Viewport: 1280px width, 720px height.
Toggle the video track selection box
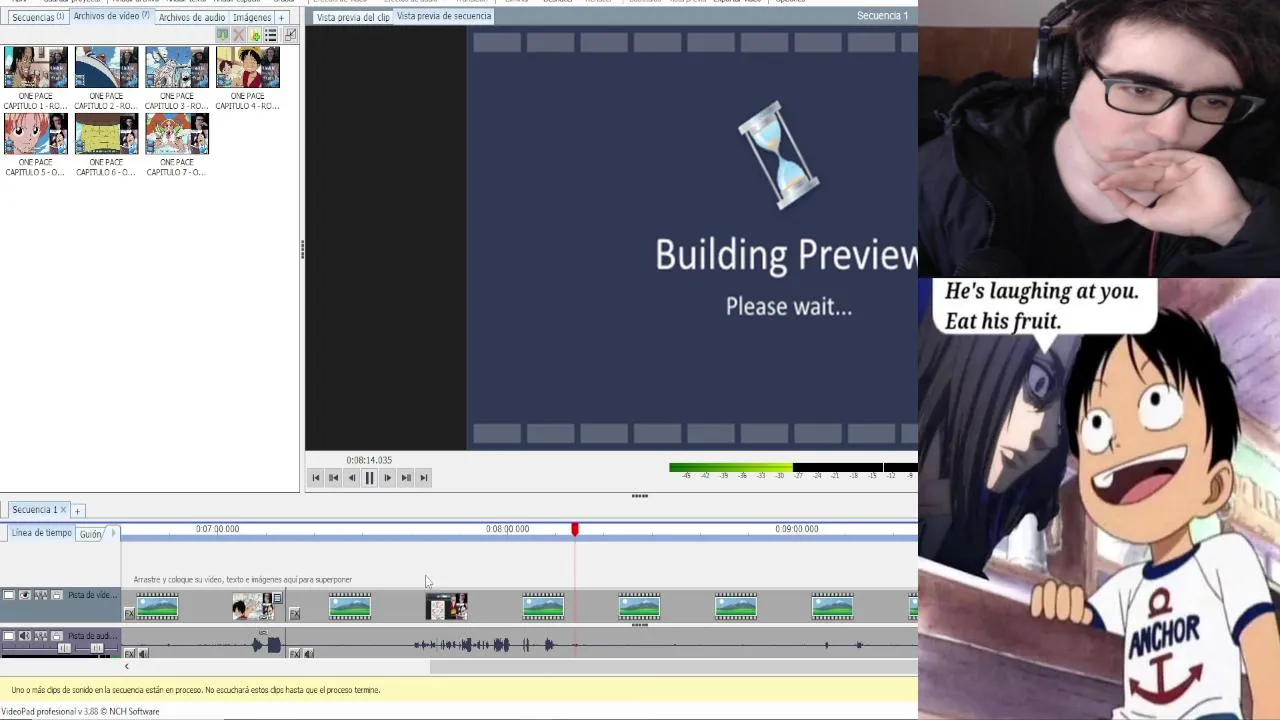(9, 595)
